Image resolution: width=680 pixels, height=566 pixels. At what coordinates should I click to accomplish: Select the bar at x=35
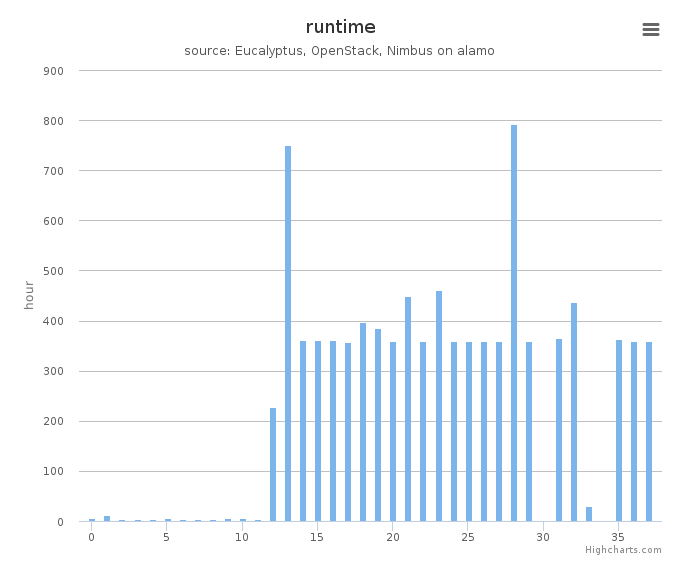coord(619,431)
